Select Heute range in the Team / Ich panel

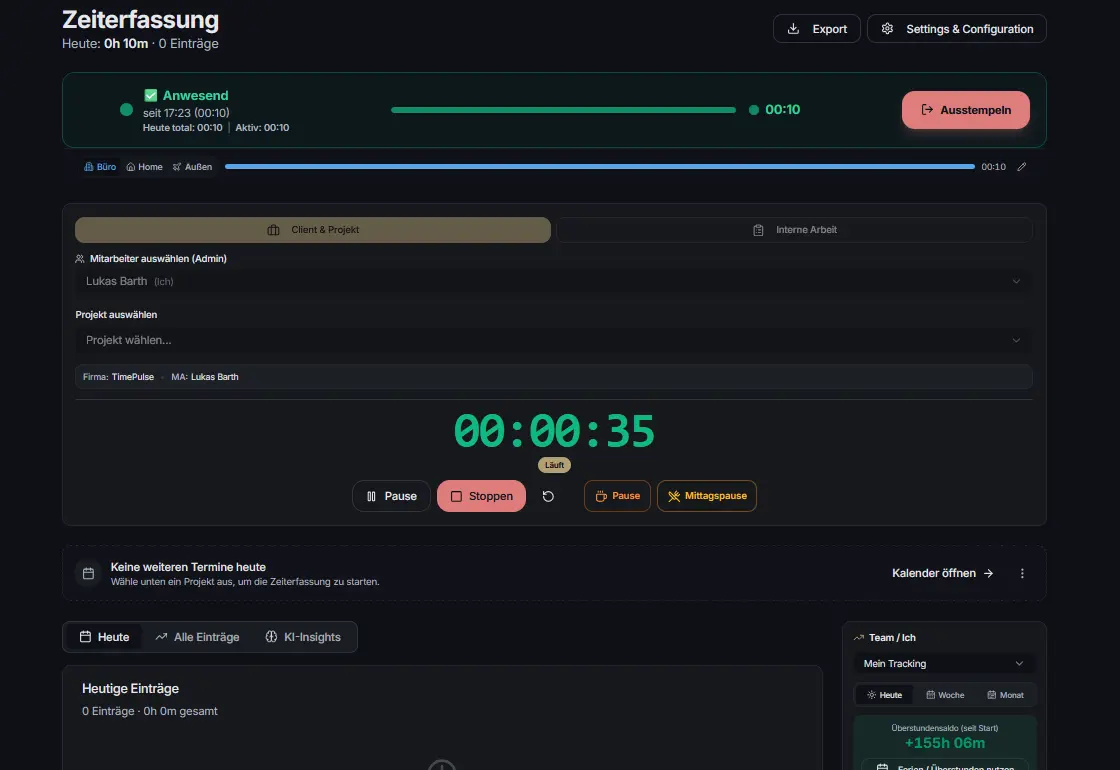point(884,695)
